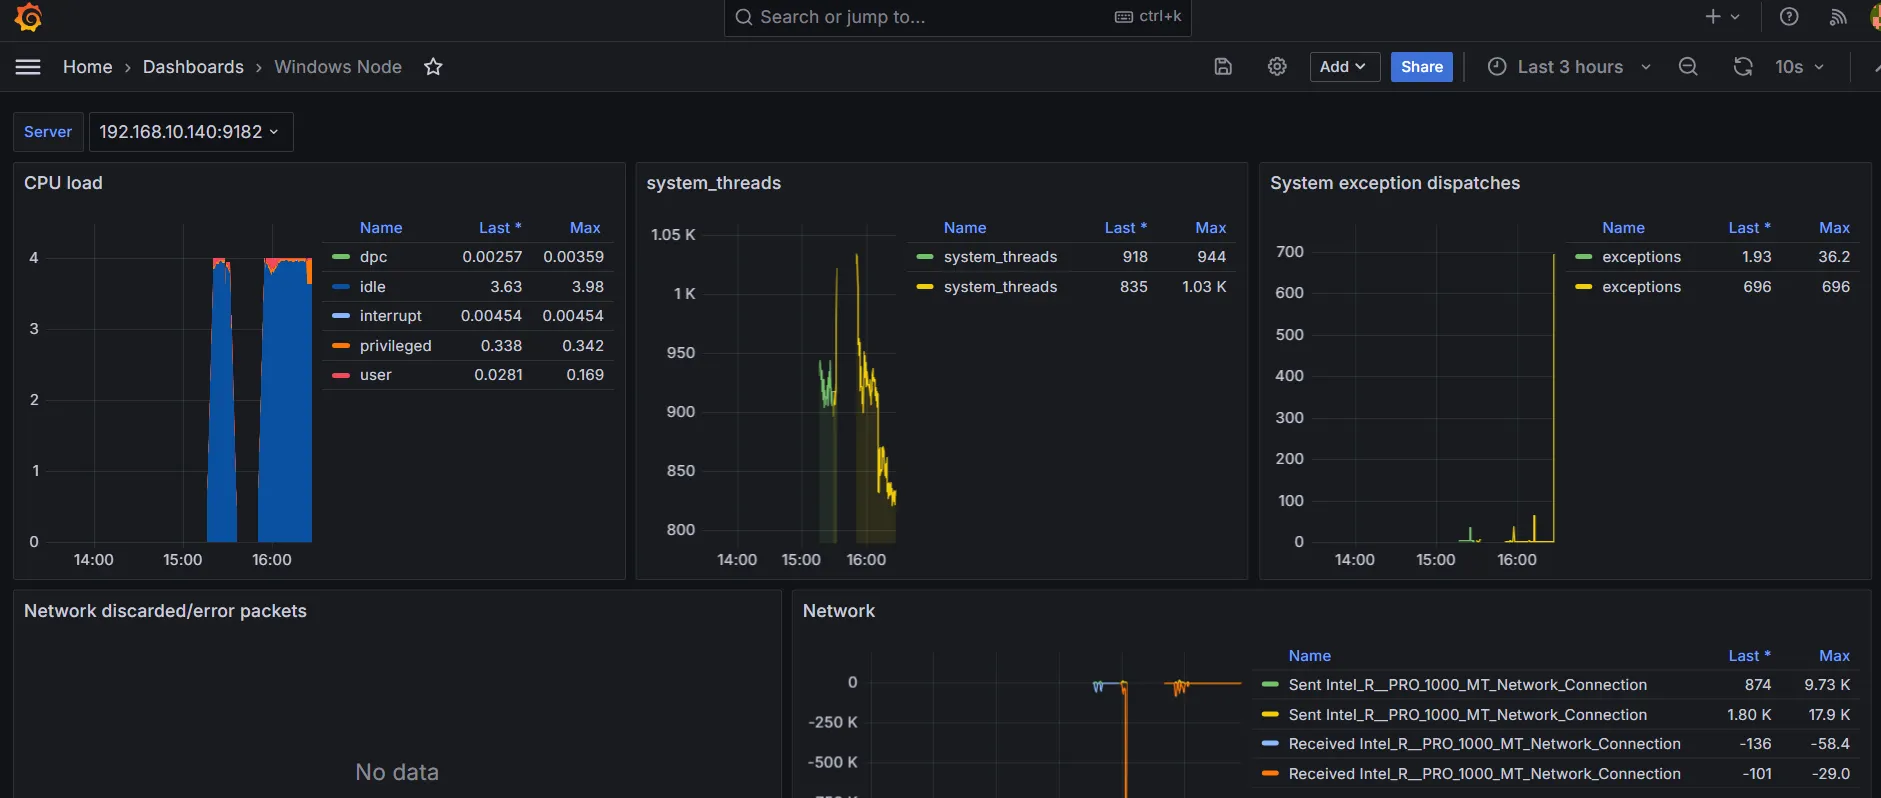1881x798 pixels.
Task: Open the hamburger navigation menu
Action: point(28,67)
